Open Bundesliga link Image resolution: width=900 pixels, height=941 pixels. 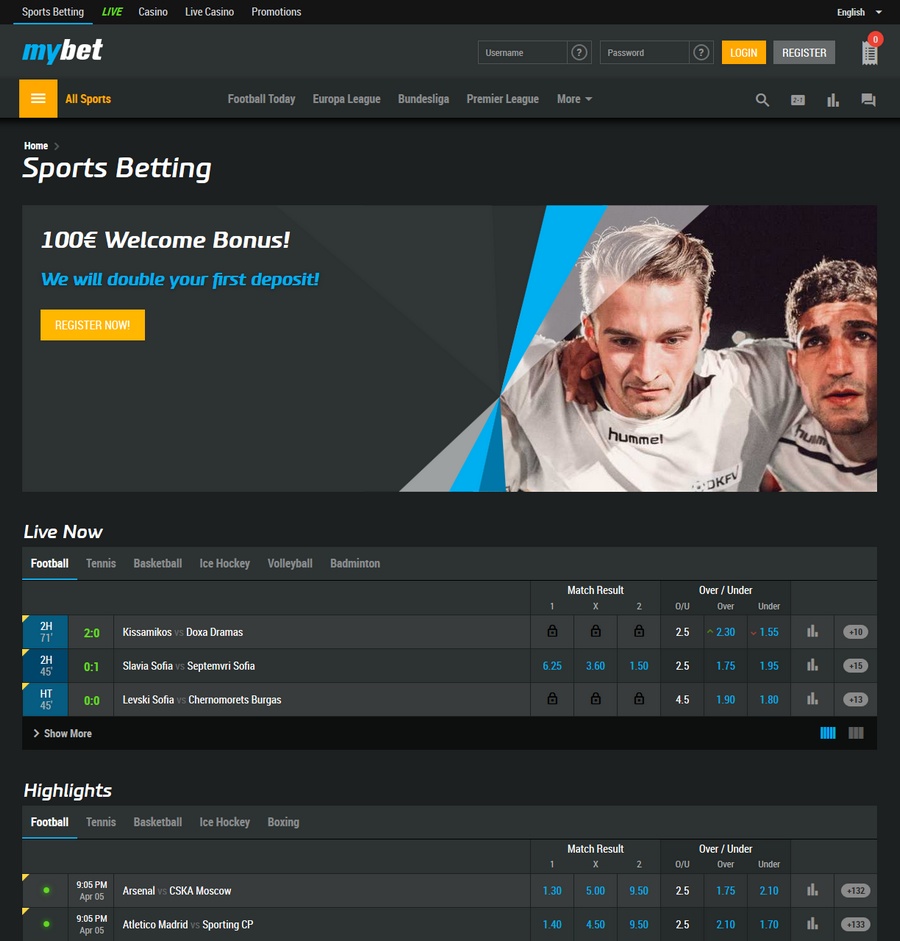(x=424, y=99)
